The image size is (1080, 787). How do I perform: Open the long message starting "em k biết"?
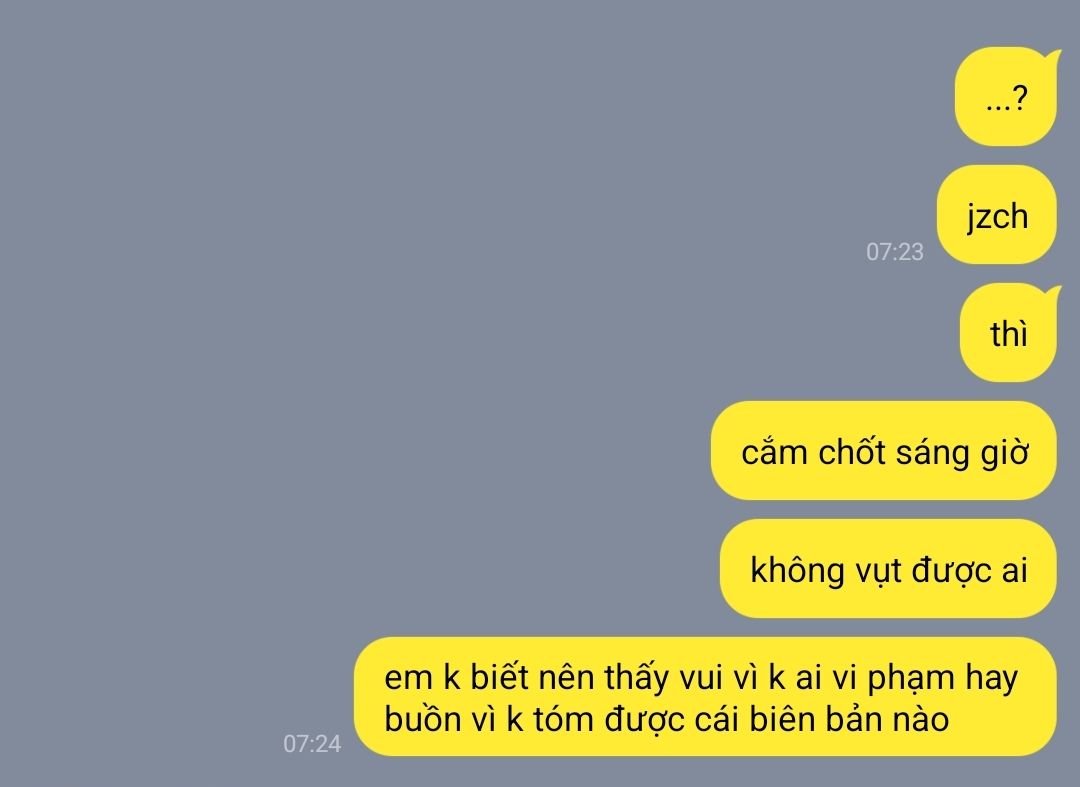coord(705,697)
